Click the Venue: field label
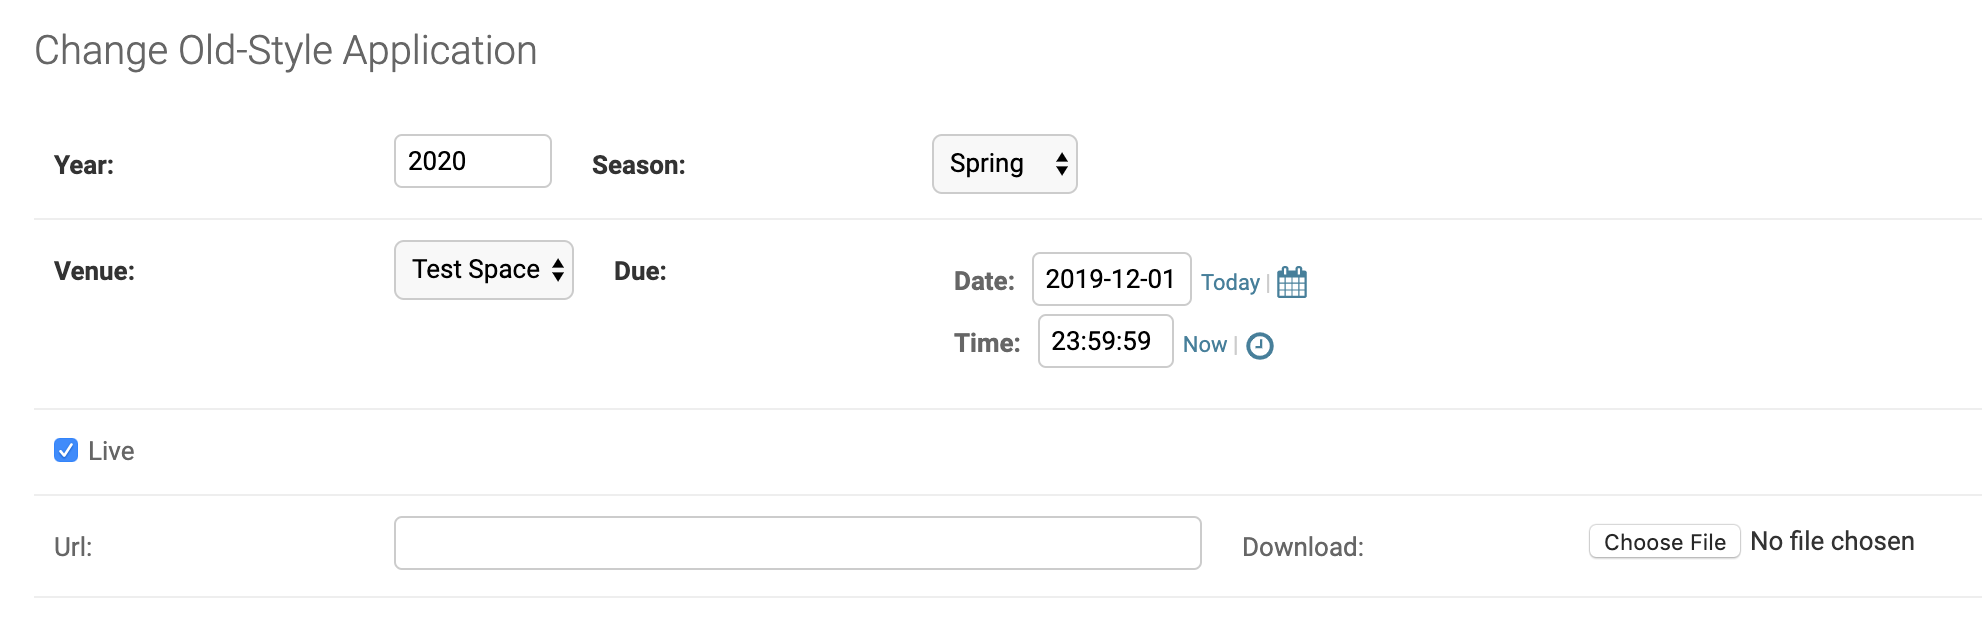This screenshot has height=626, width=1982. point(94,271)
